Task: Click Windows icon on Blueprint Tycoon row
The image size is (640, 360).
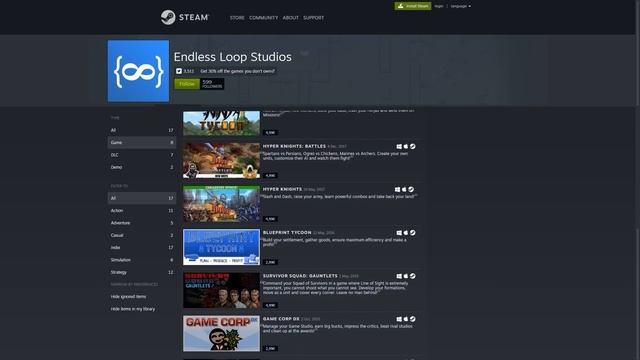Action: point(399,233)
